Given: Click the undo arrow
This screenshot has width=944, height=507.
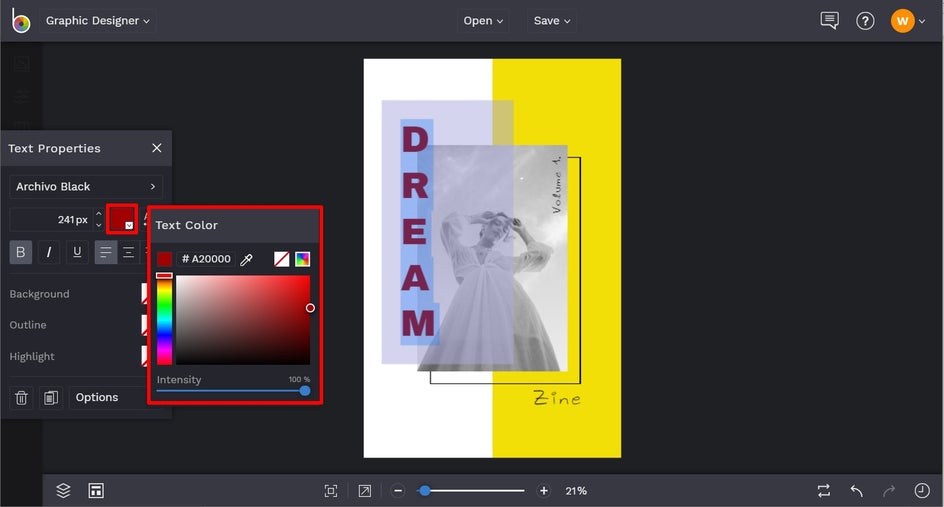Looking at the screenshot, I should coord(856,491).
